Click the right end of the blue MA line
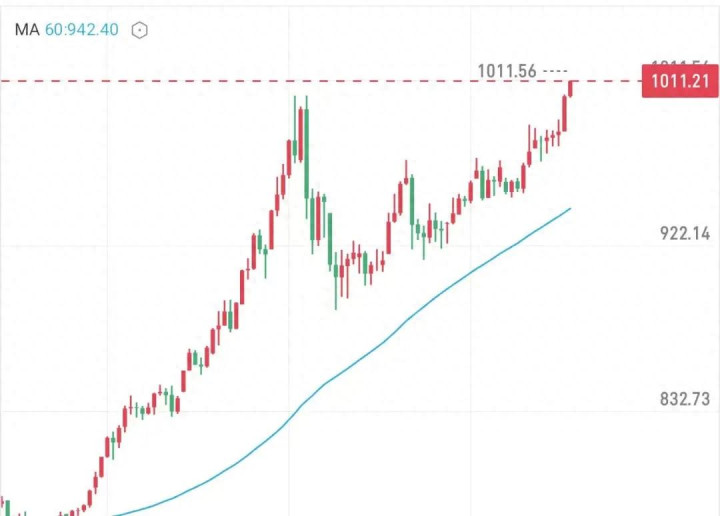 (569, 209)
